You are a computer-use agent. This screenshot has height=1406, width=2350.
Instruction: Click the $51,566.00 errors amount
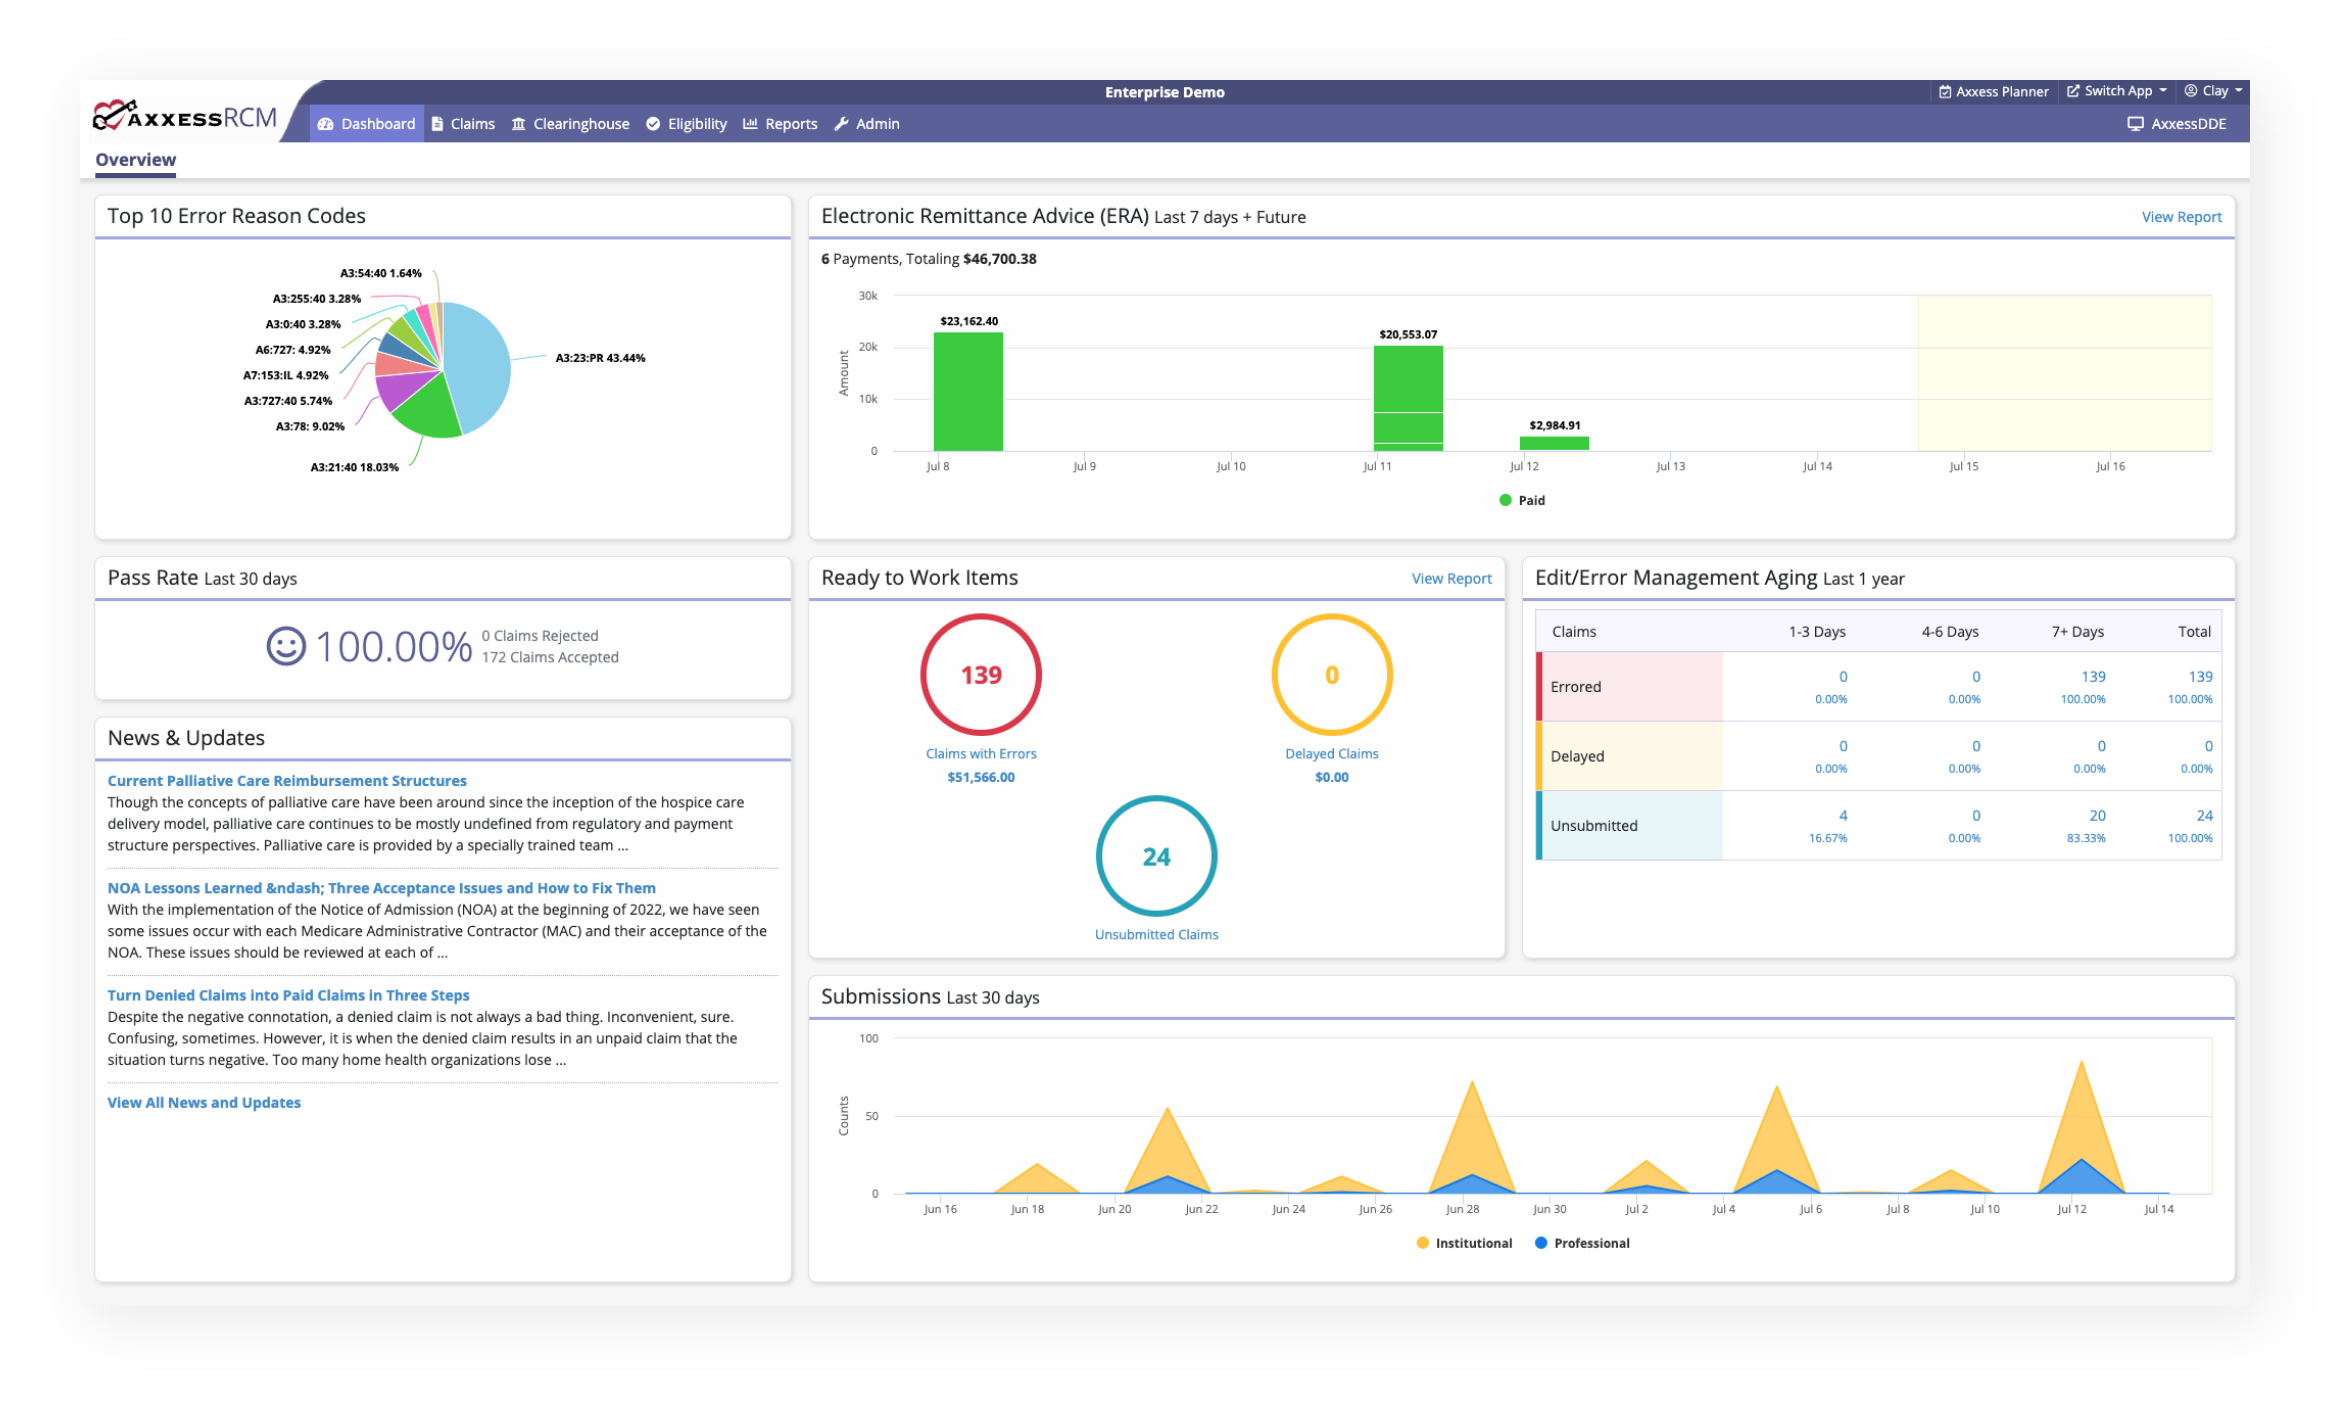(x=981, y=777)
